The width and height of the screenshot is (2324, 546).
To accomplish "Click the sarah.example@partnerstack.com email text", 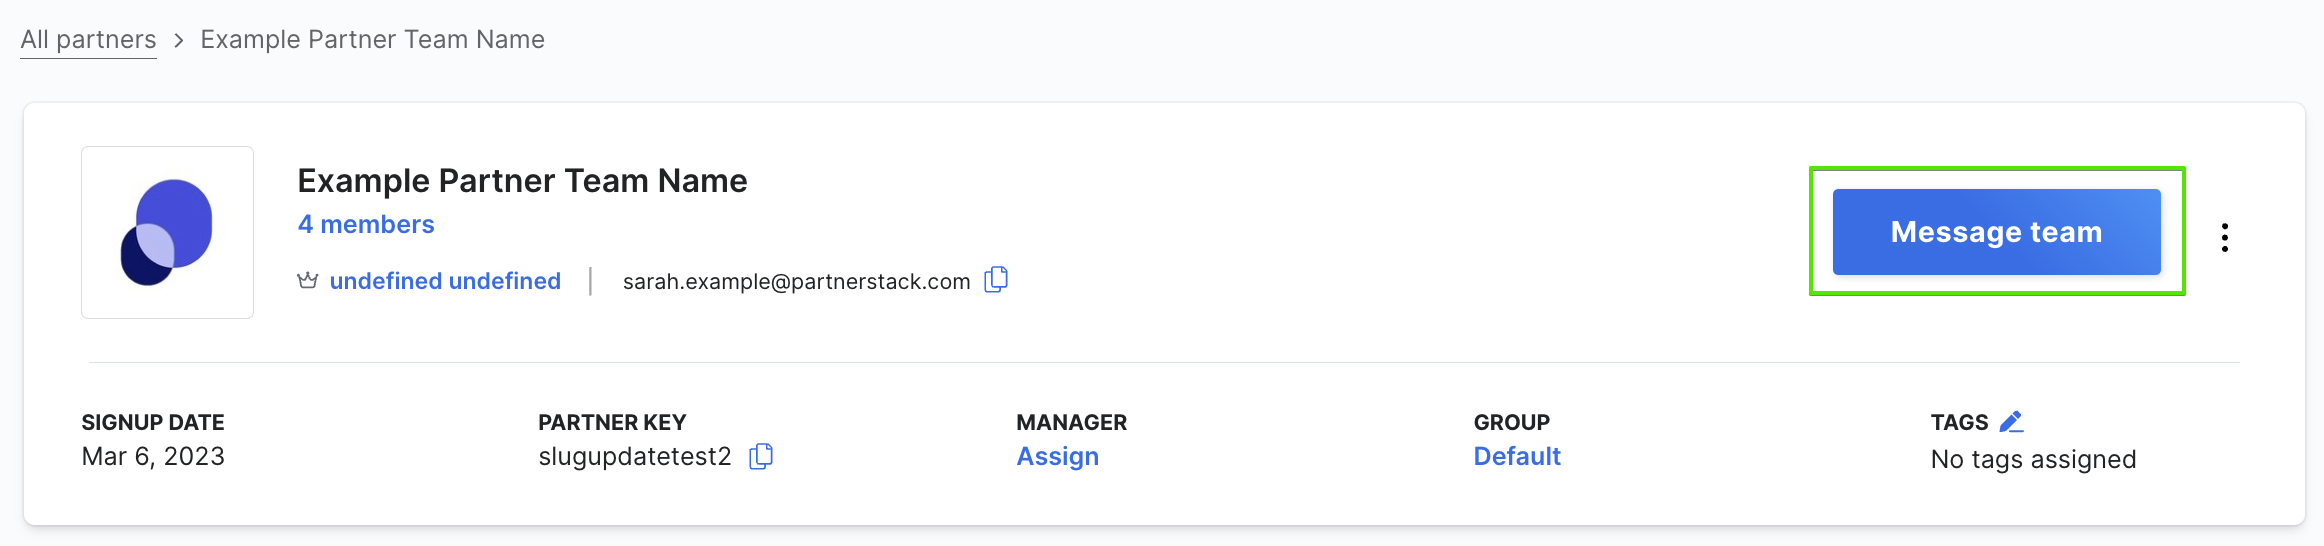I will tap(796, 281).
